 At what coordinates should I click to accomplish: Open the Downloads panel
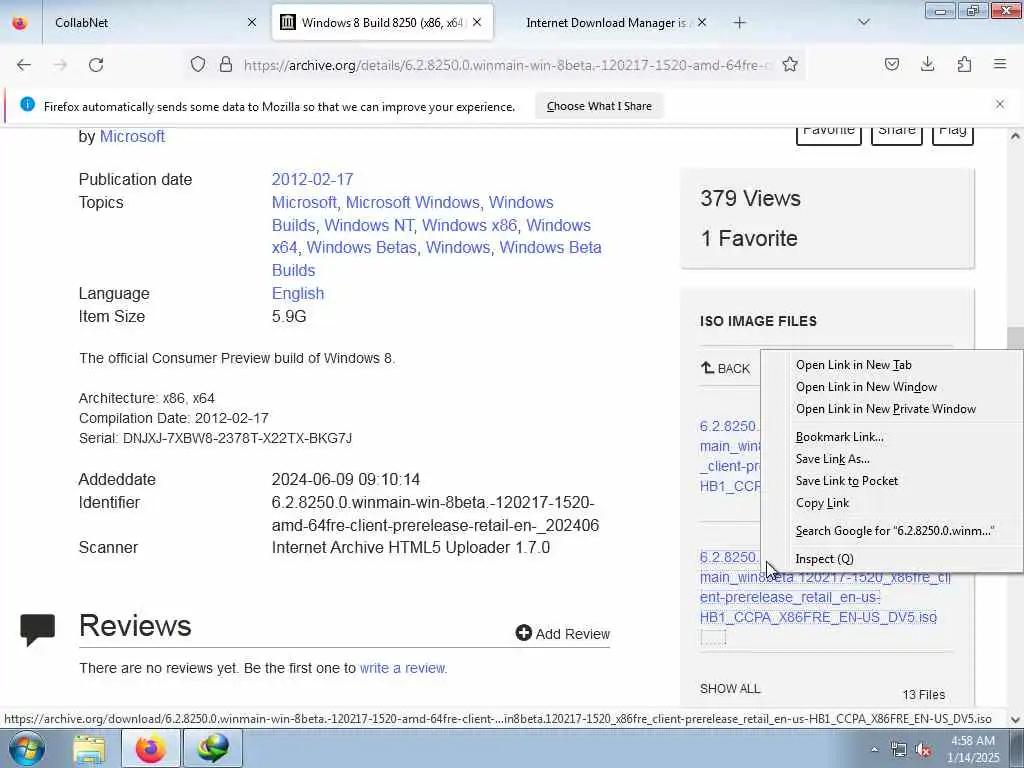tap(927, 64)
